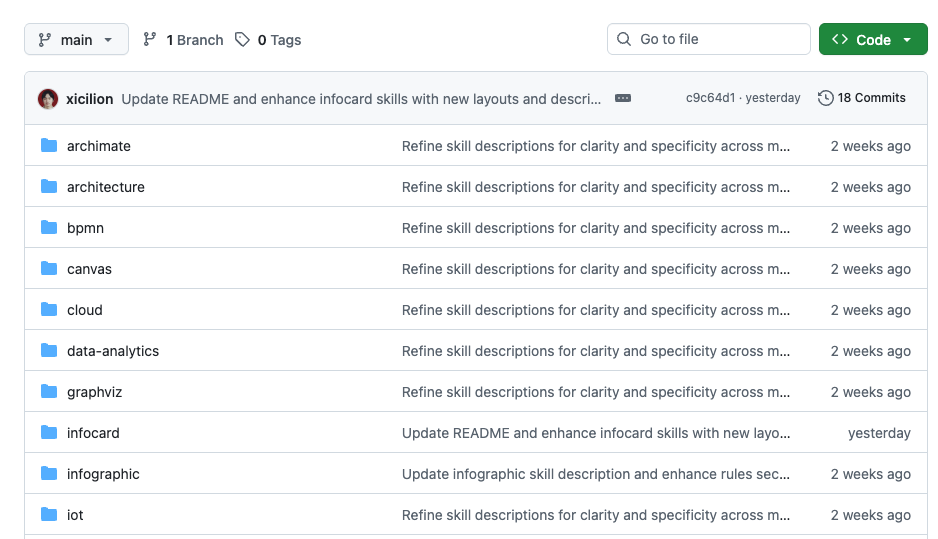Click the folder icon for graphviz
This screenshot has height=539, width=938.
point(49,391)
